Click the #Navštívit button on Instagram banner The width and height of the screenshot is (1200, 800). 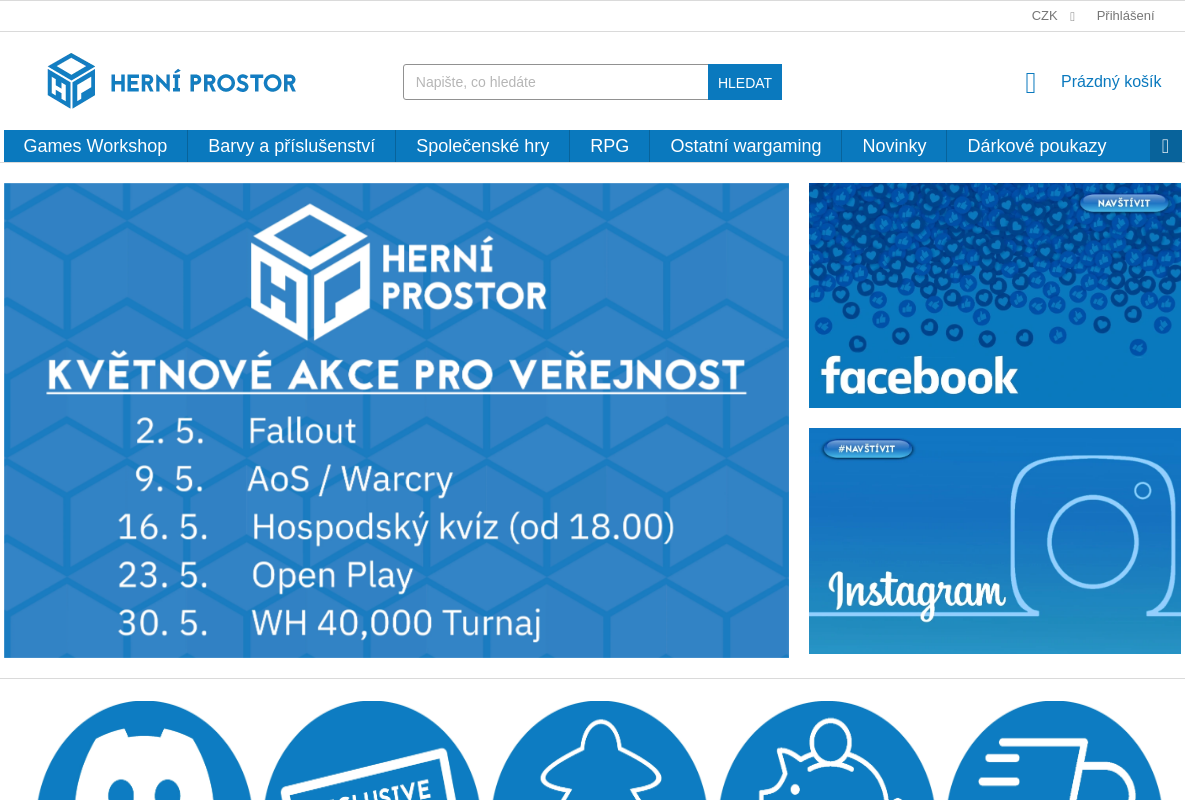(x=868, y=449)
